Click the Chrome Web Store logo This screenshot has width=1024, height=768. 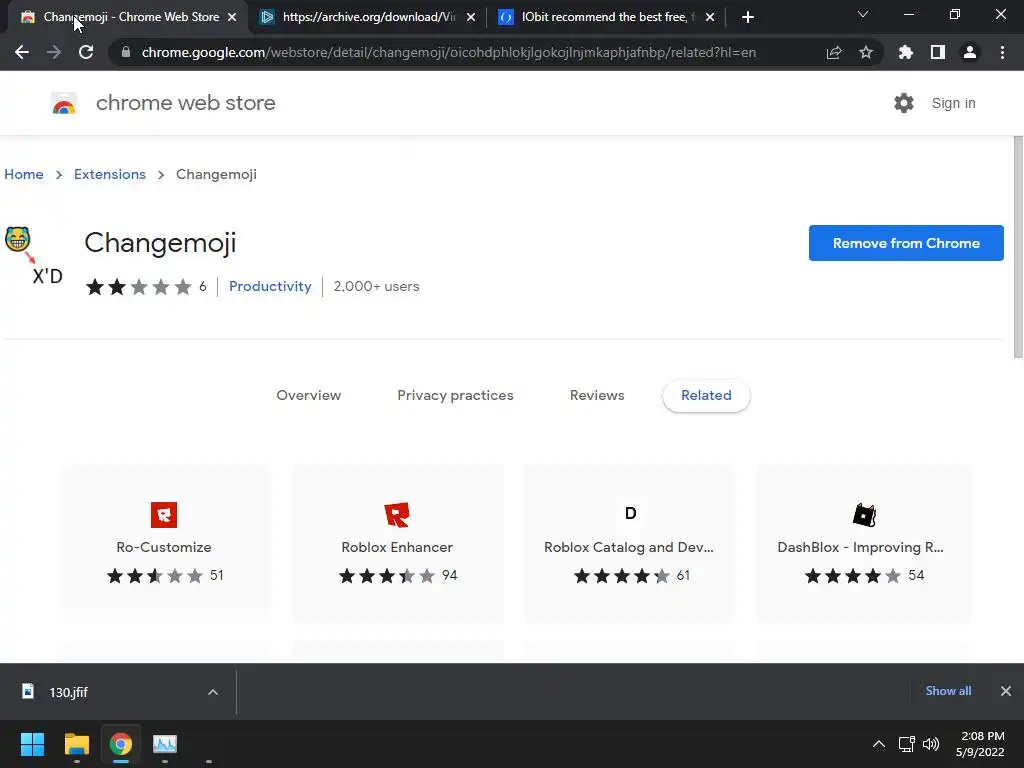64,103
